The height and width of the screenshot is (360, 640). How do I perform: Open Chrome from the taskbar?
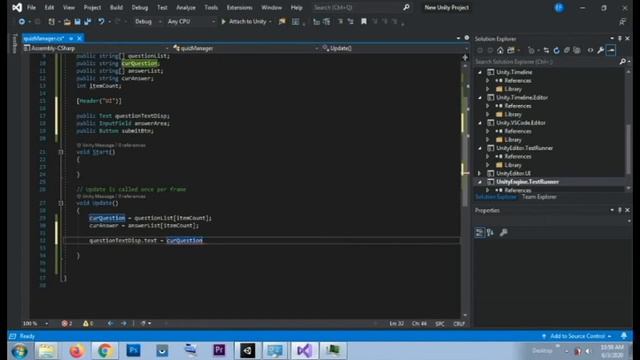click(105, 351)
